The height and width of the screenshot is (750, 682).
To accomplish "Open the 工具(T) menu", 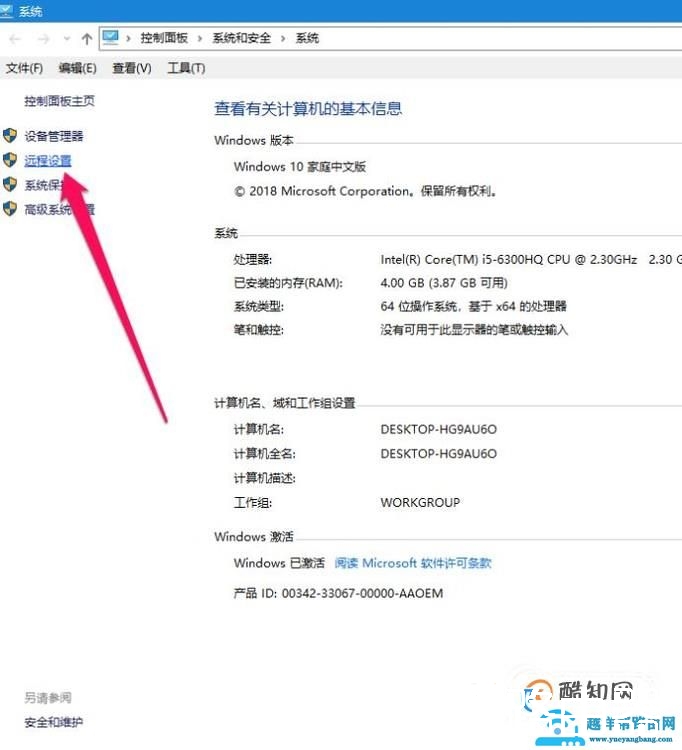I will pos(186,68).
